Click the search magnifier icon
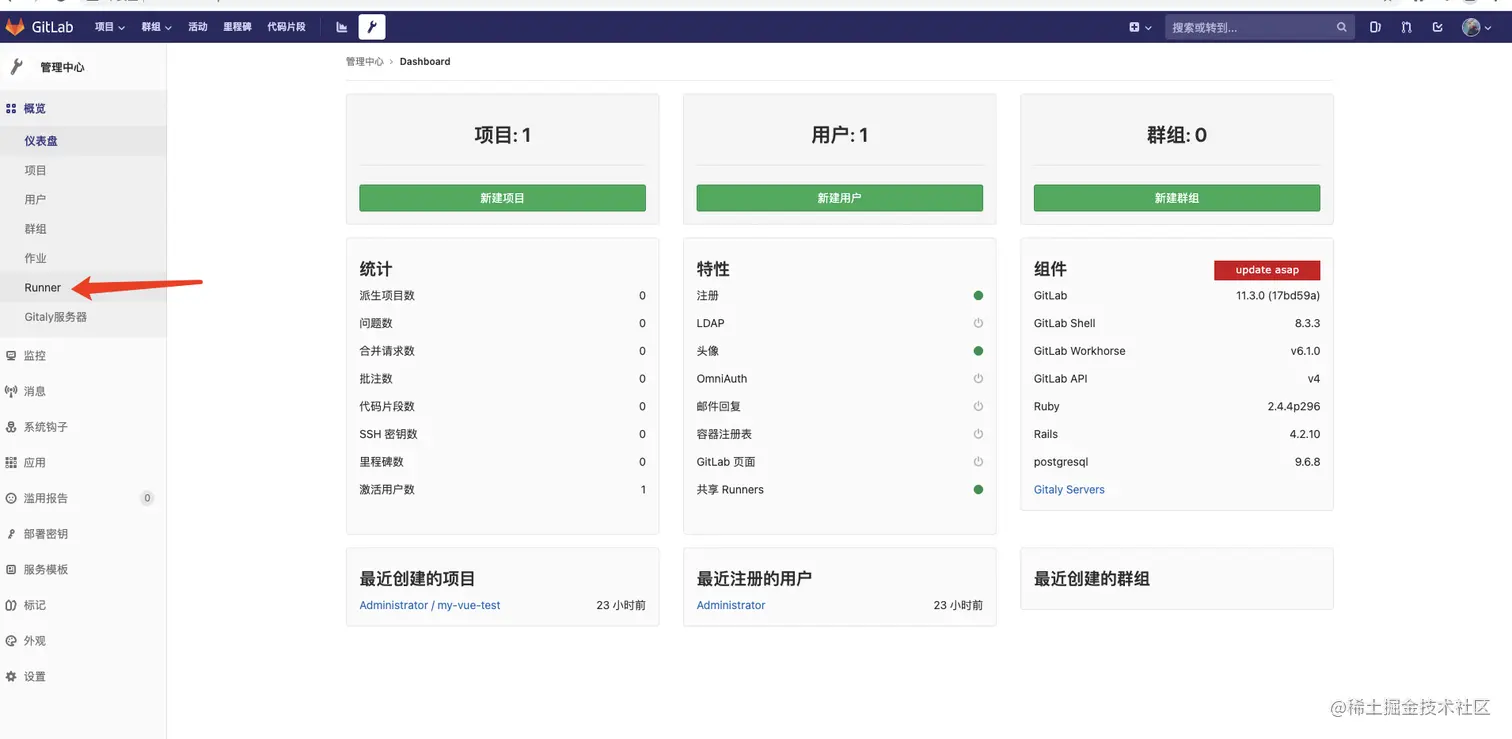 [x=1342, y=27]
